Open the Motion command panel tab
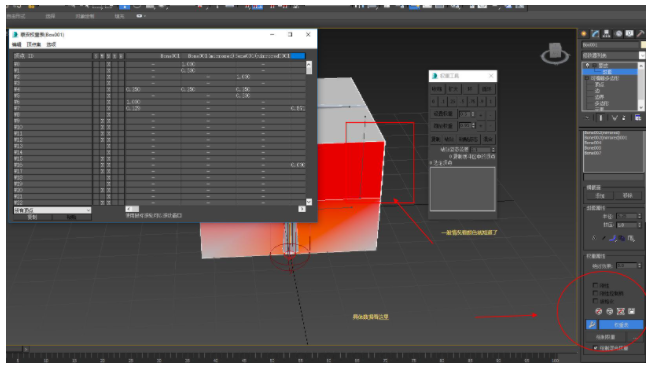 618,34
